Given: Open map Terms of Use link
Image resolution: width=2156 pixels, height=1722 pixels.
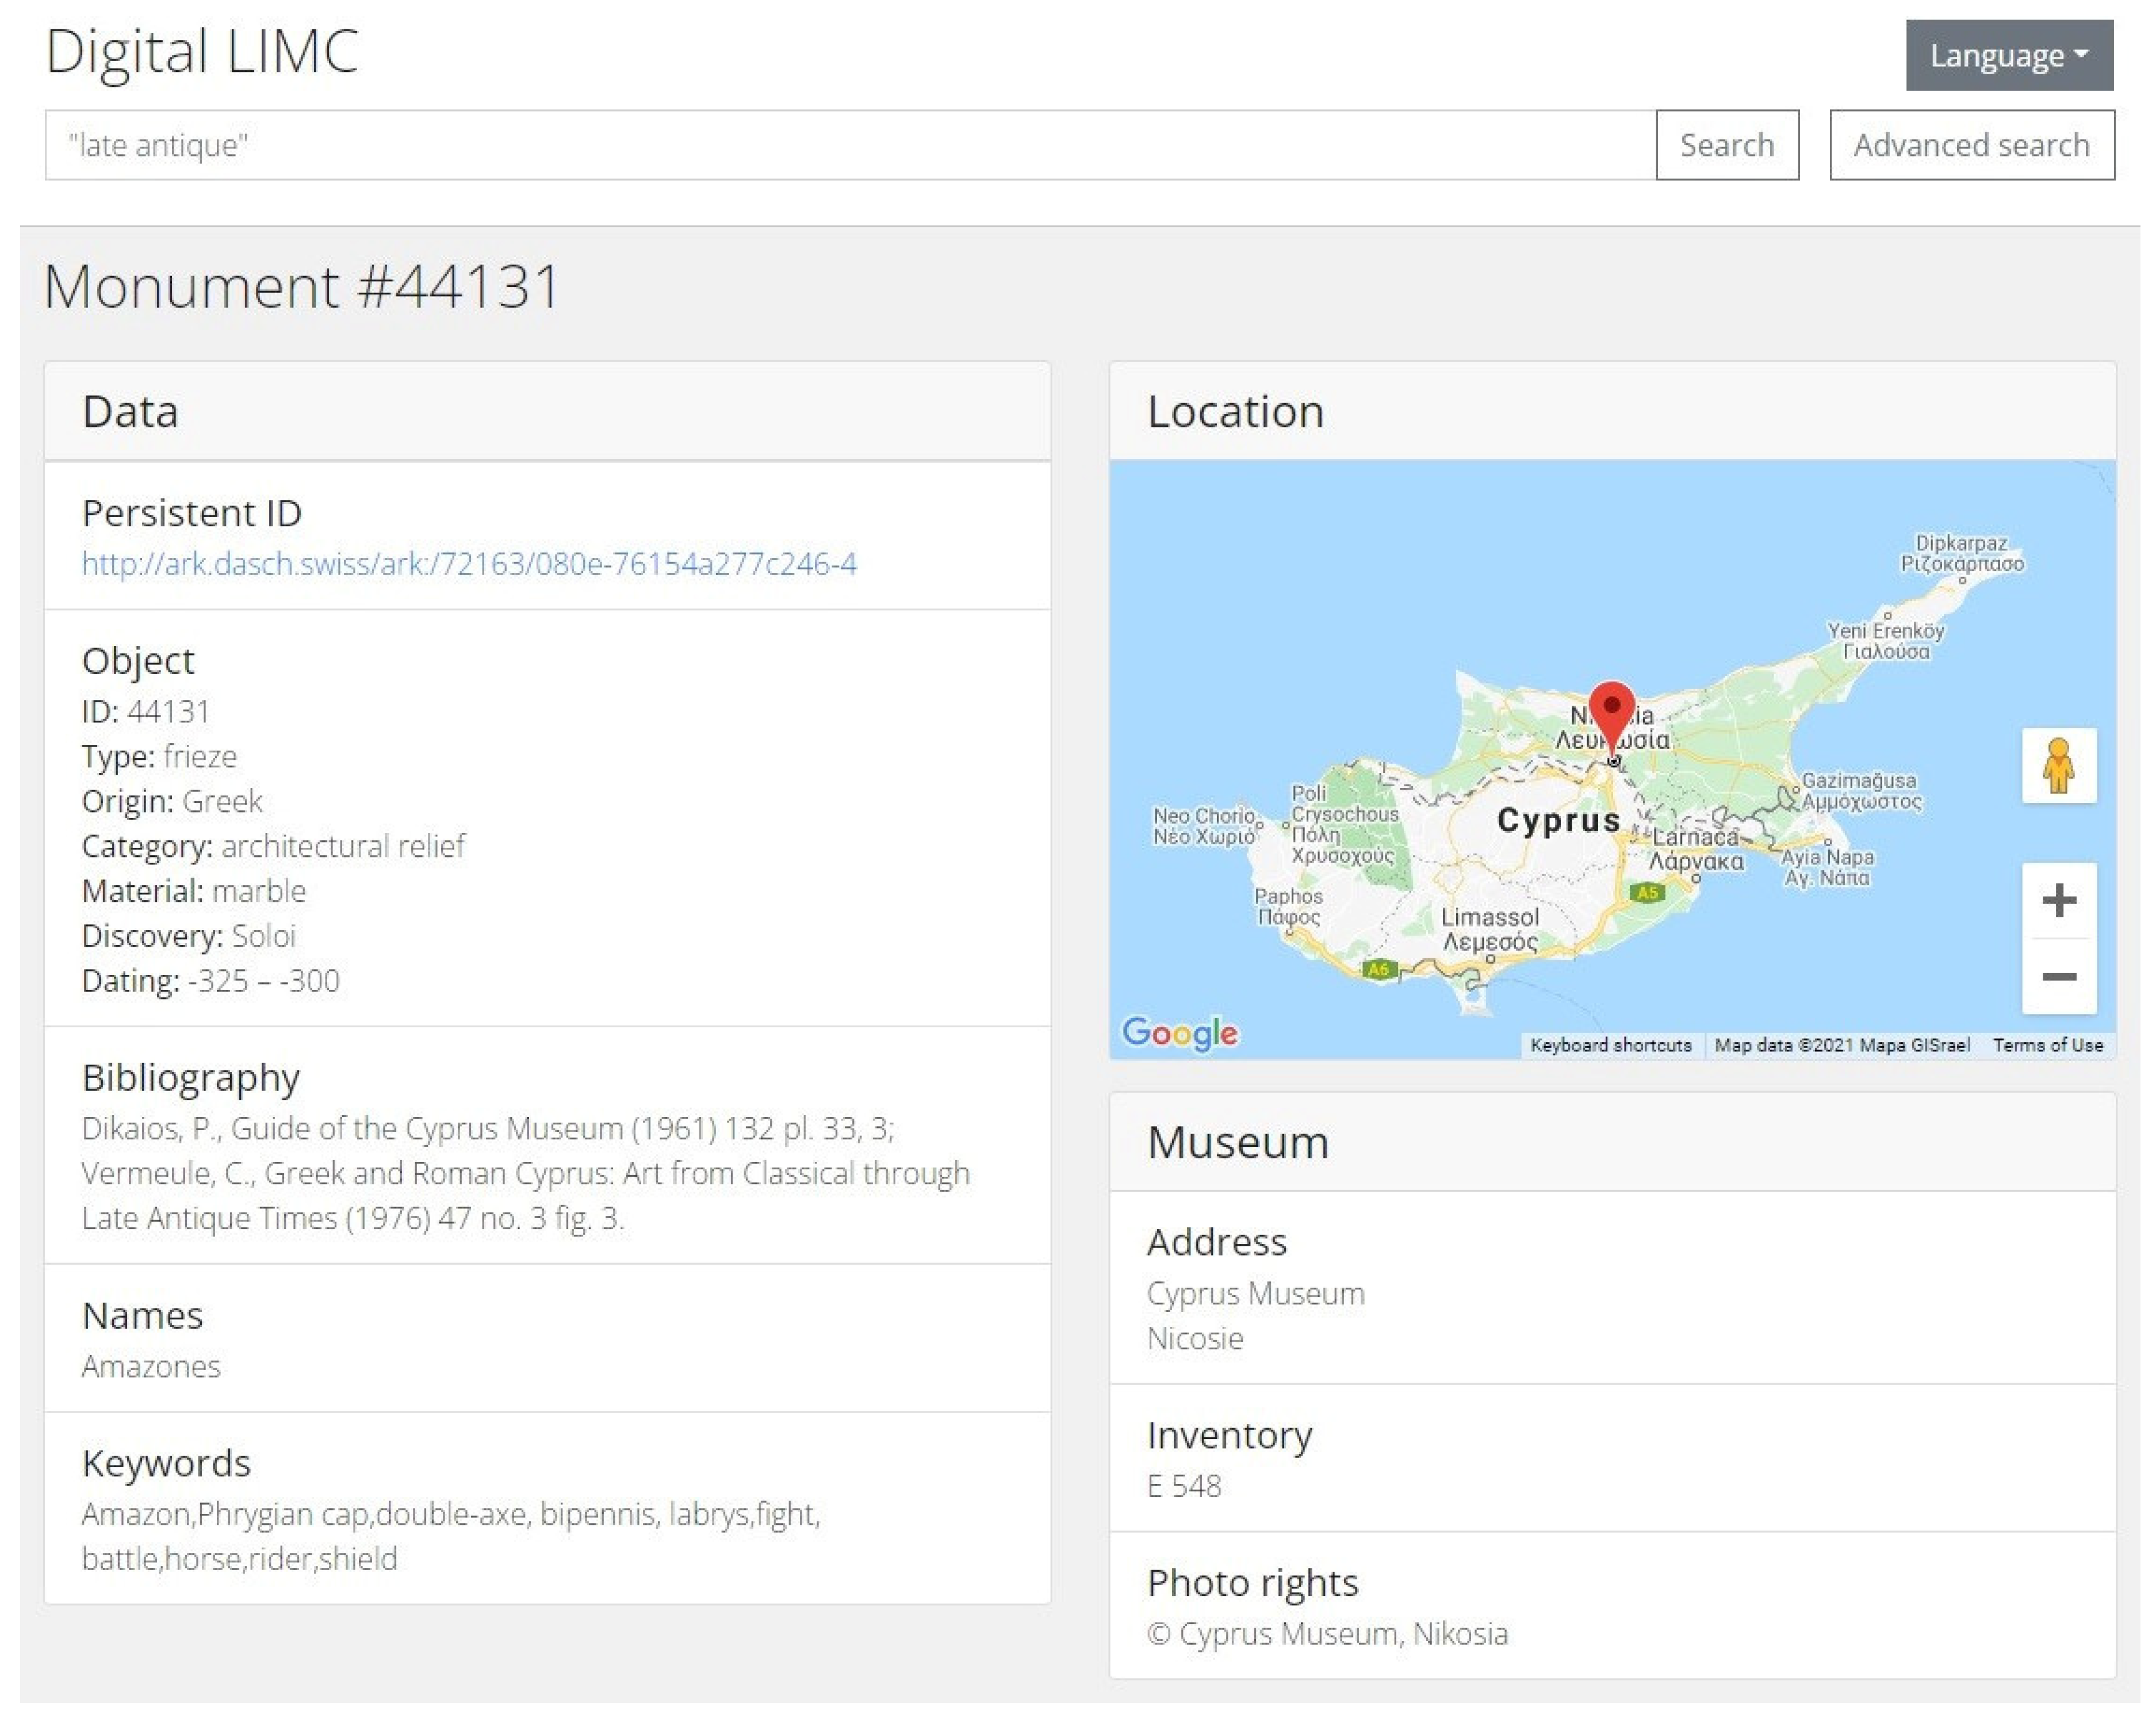Looking at the screenshot, I should pyautogui.click(x=2047, y=1045).
